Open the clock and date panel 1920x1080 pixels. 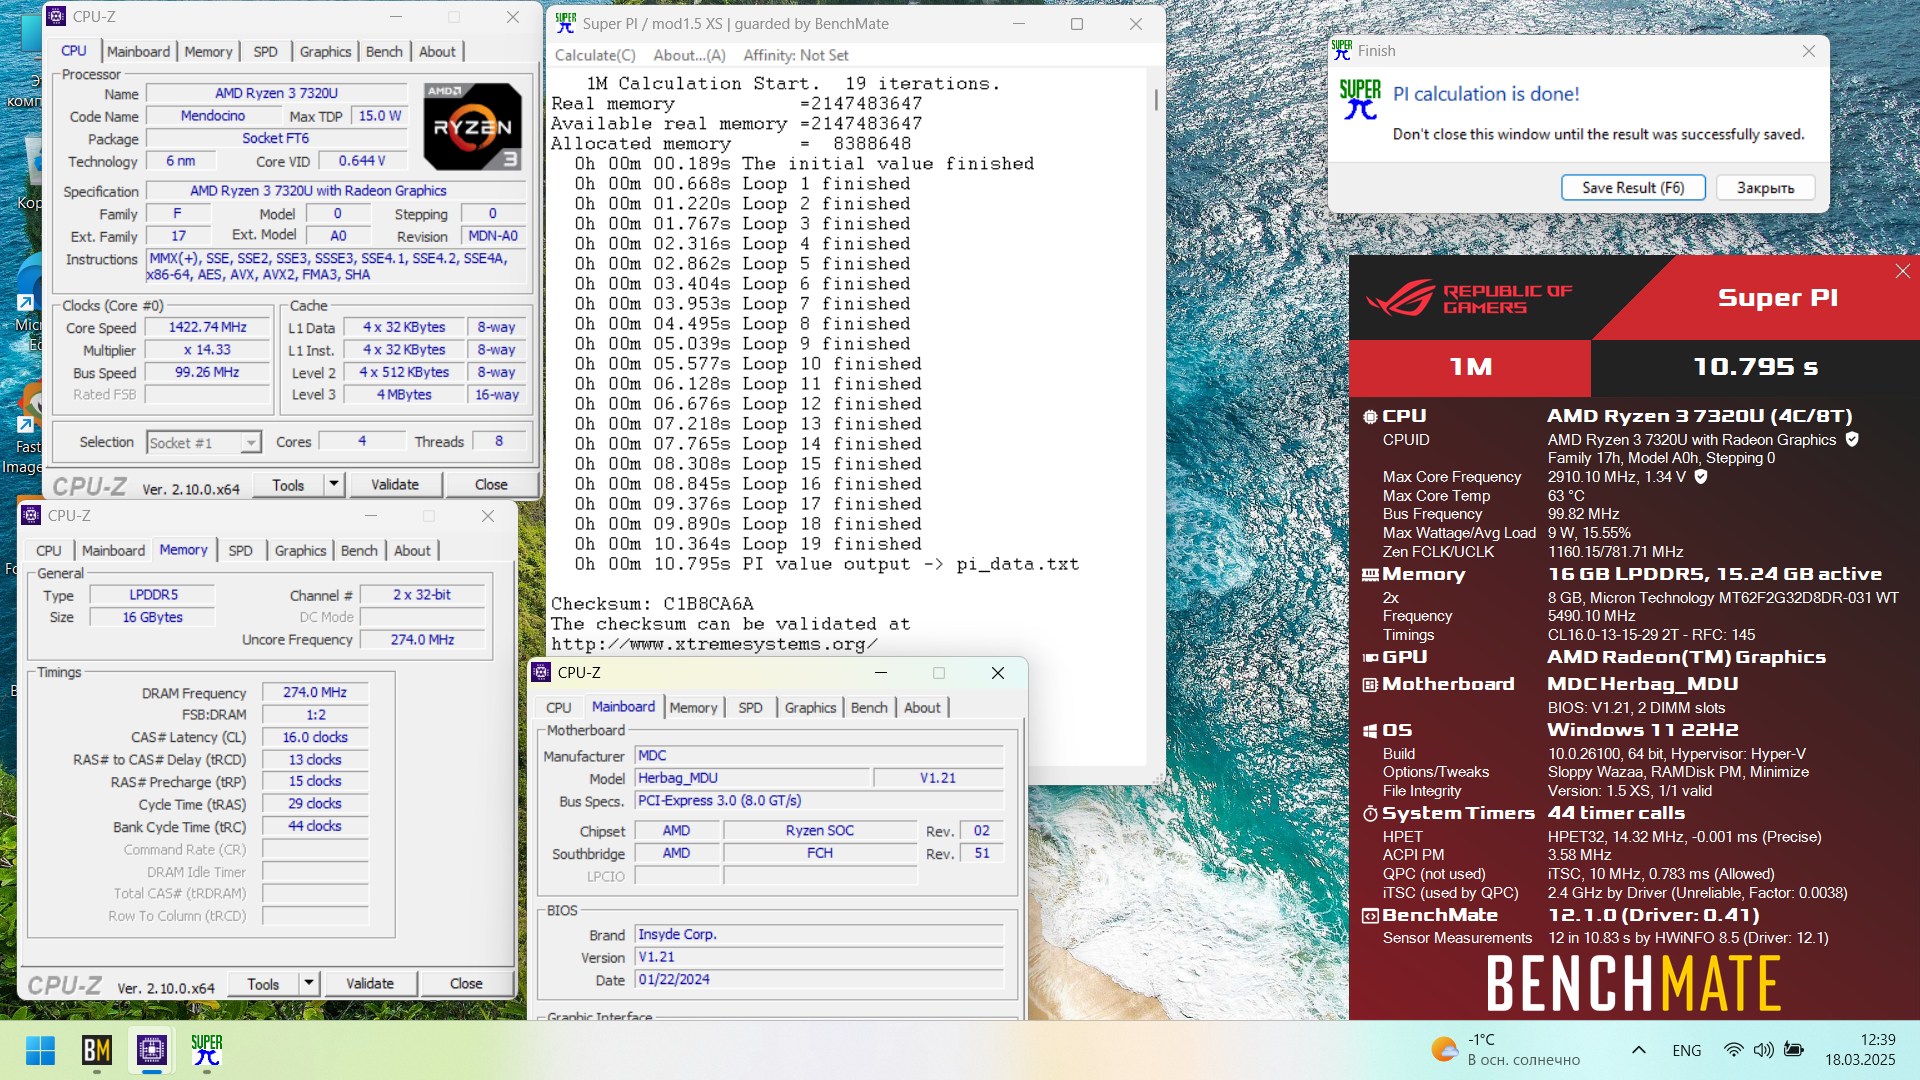click(1861, 1050)
